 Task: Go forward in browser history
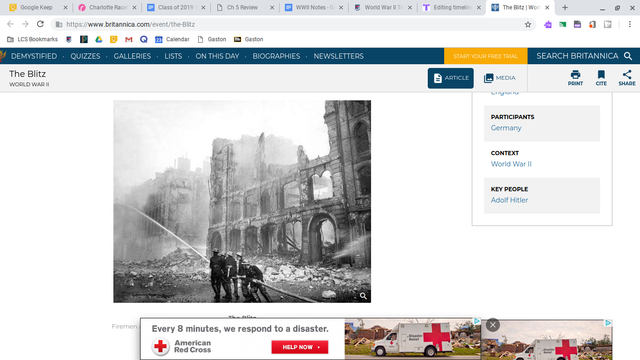pos(25,24)
